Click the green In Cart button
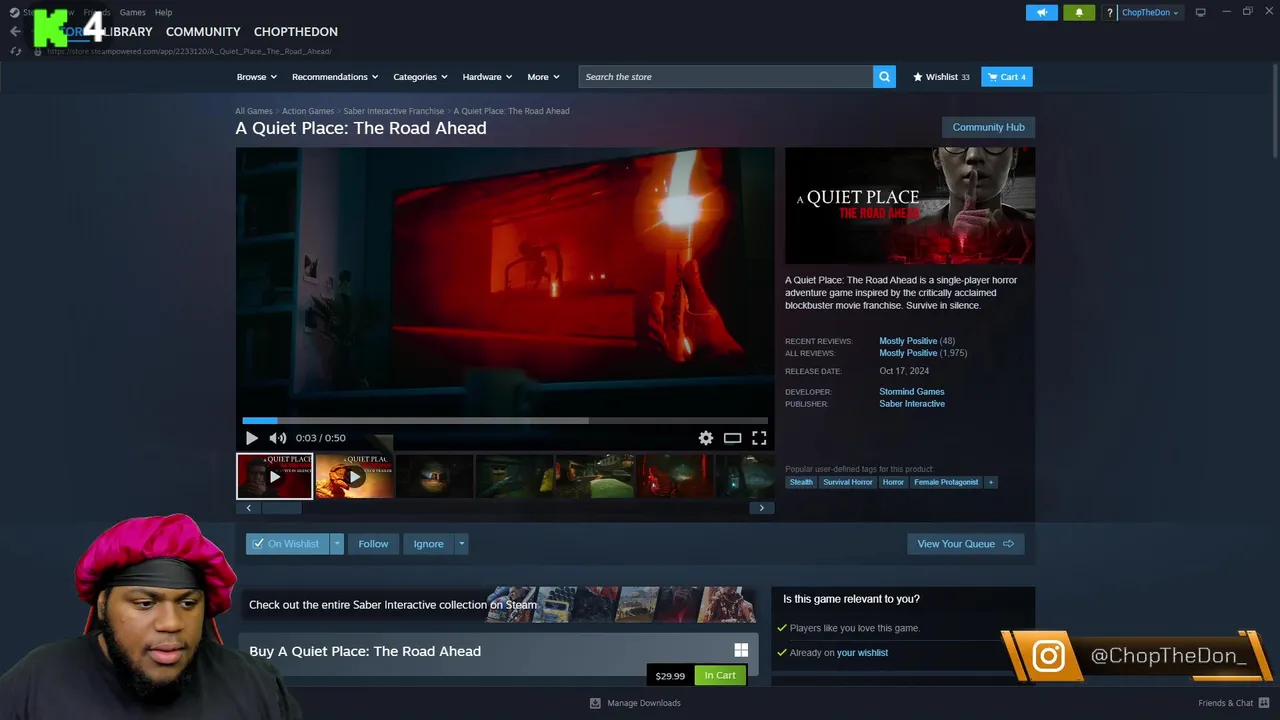This screenshot has width=1280, height=720. [720, 676]
